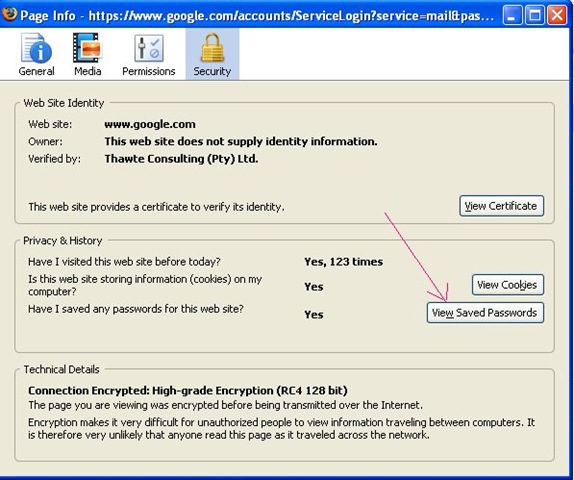This screenshot has width=574, height=480.
Task: Click the 'Have I visited this web site' question
Action: 124,262
